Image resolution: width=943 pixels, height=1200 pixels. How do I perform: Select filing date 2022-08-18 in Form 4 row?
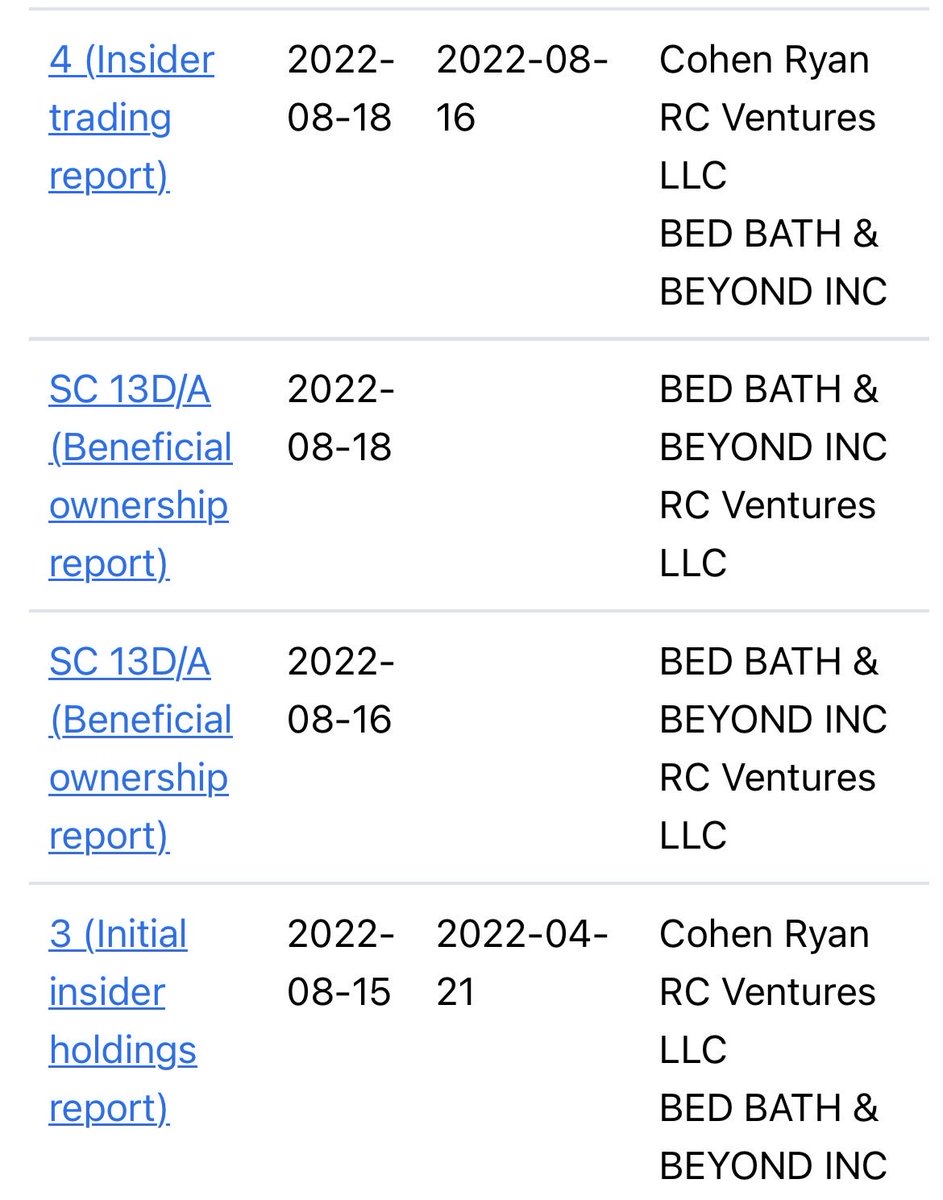(x=341, y=89)
